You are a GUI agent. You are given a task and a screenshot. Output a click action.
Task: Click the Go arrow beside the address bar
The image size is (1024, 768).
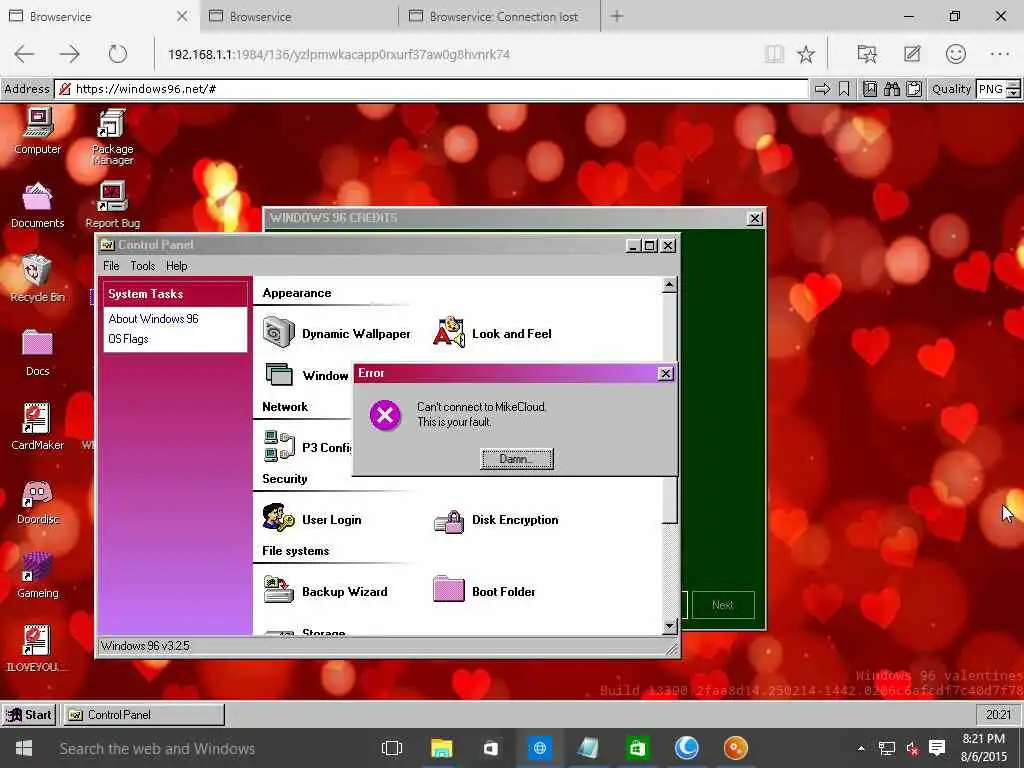822,89
